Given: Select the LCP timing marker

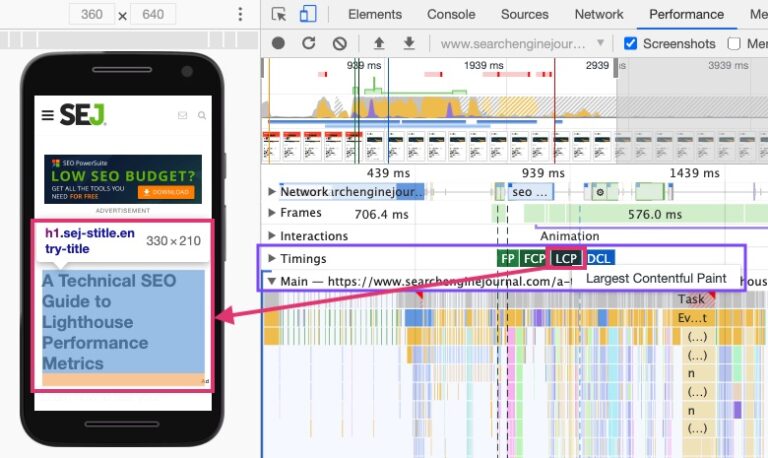Looking at the screenshot, I should 566,259.
